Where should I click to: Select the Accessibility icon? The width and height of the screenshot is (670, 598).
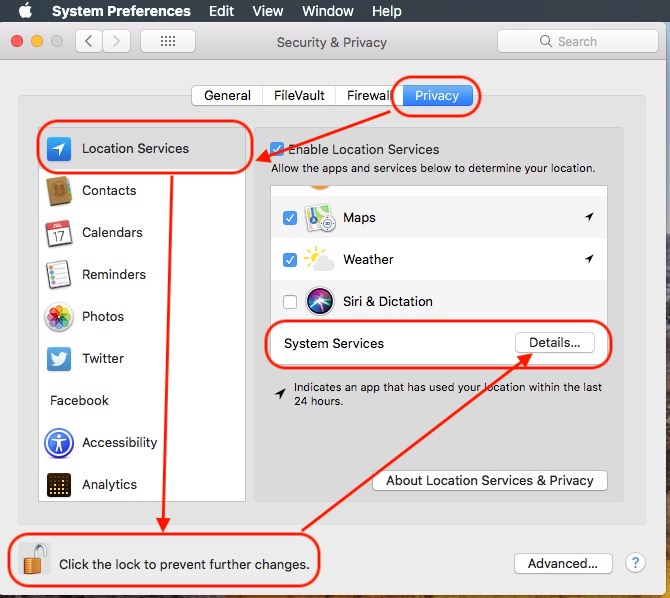click(59, 443)
